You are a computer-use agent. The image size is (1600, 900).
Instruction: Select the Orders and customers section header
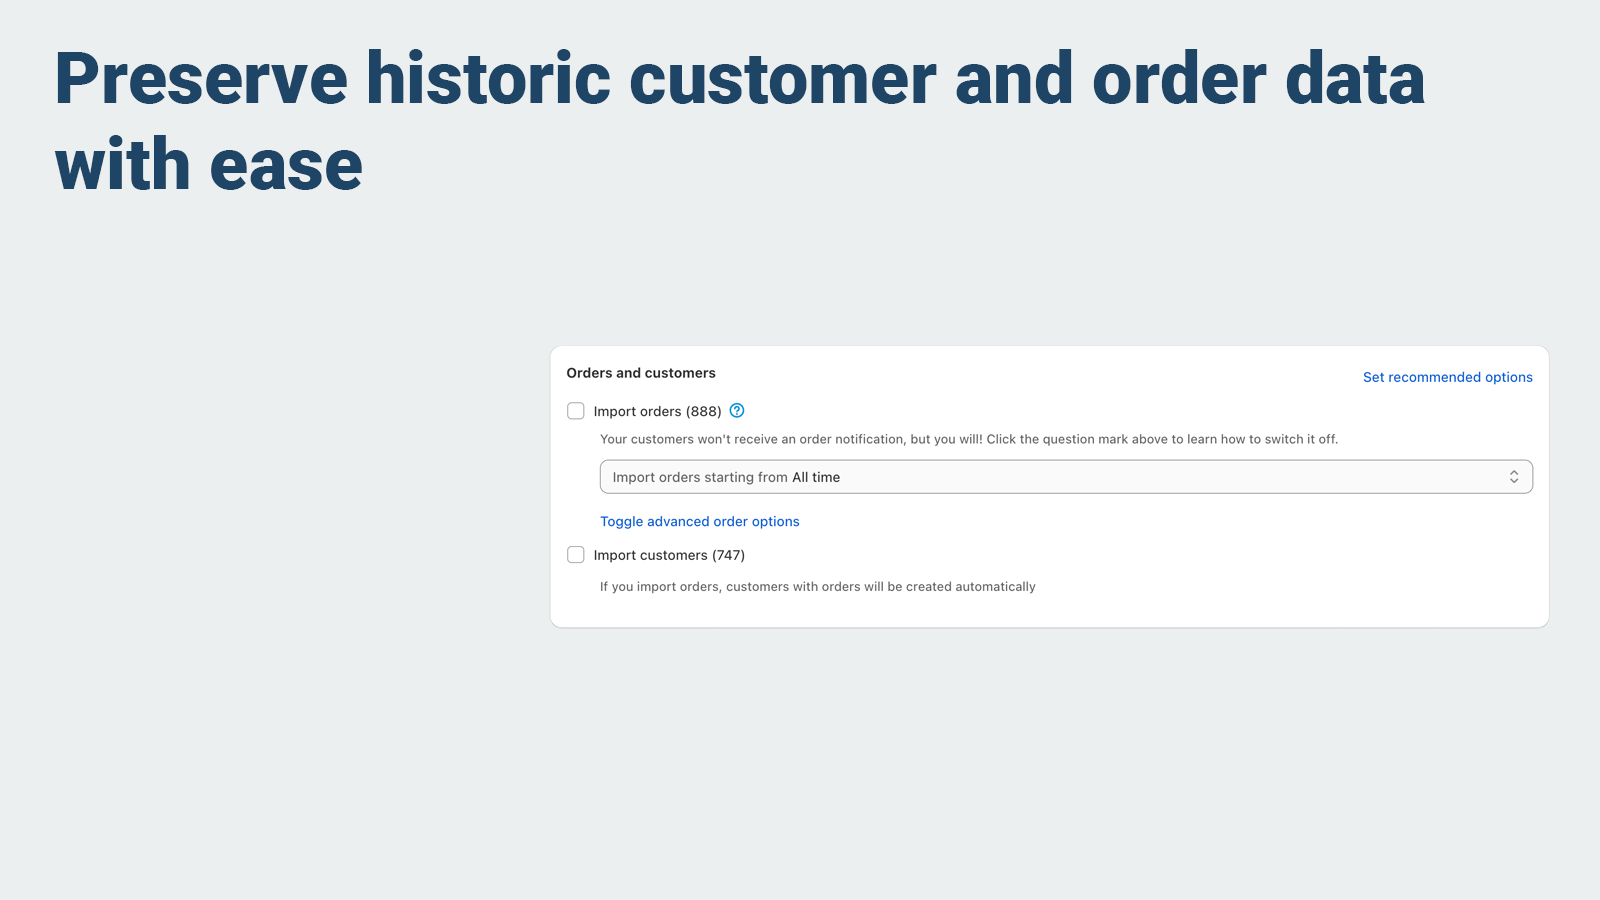point(640,372)
